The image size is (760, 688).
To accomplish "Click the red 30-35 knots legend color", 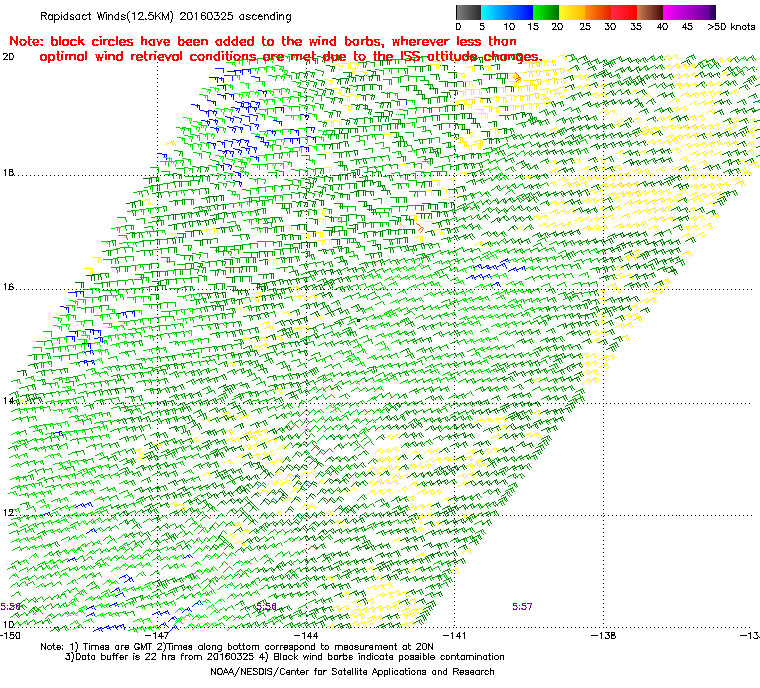I will (x=624, y=12).
